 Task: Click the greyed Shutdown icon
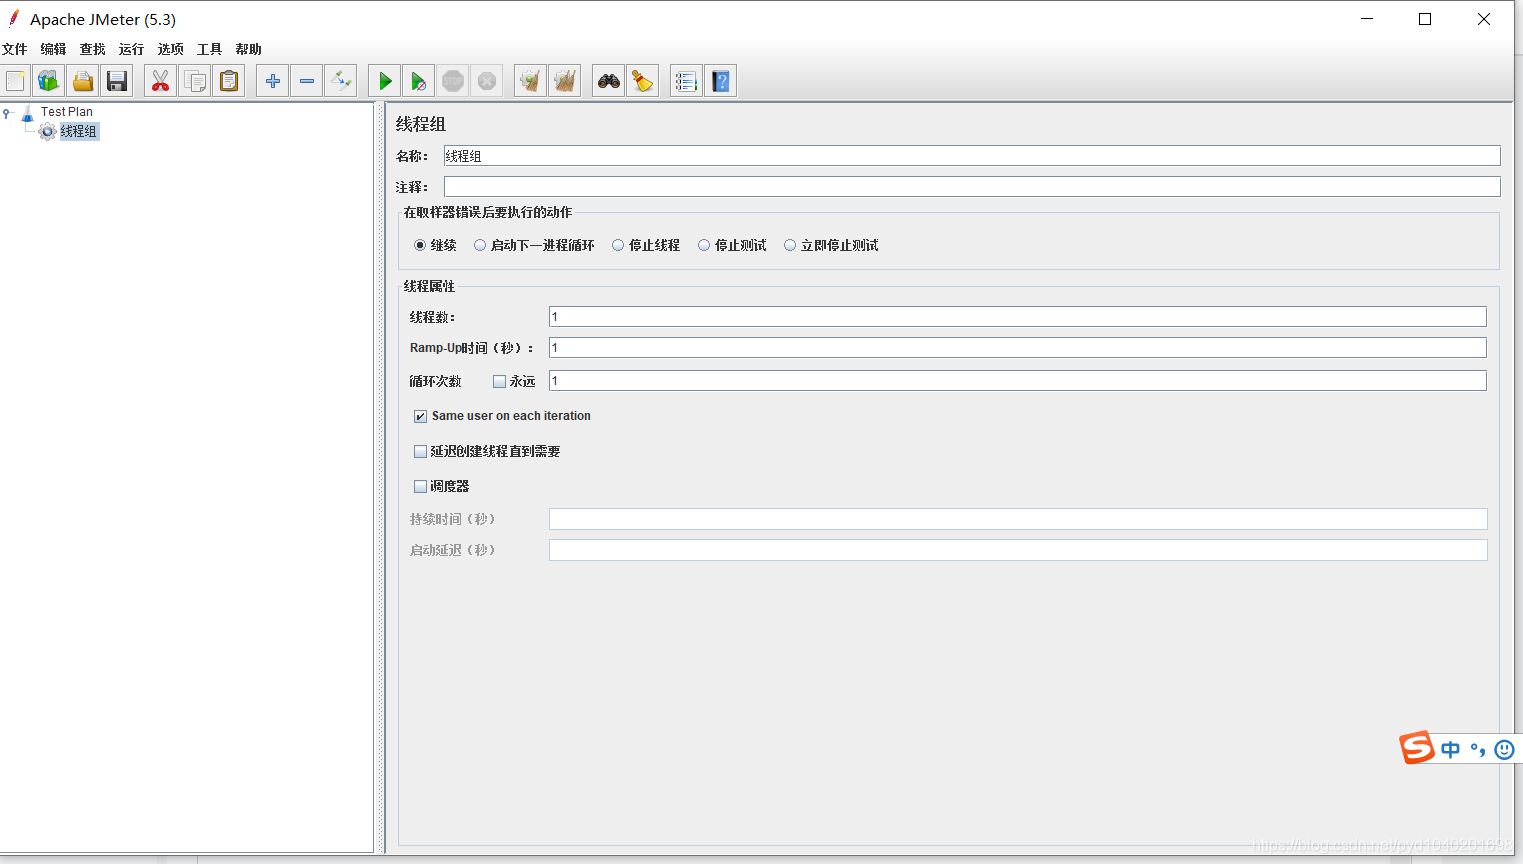tap(487, 81)
